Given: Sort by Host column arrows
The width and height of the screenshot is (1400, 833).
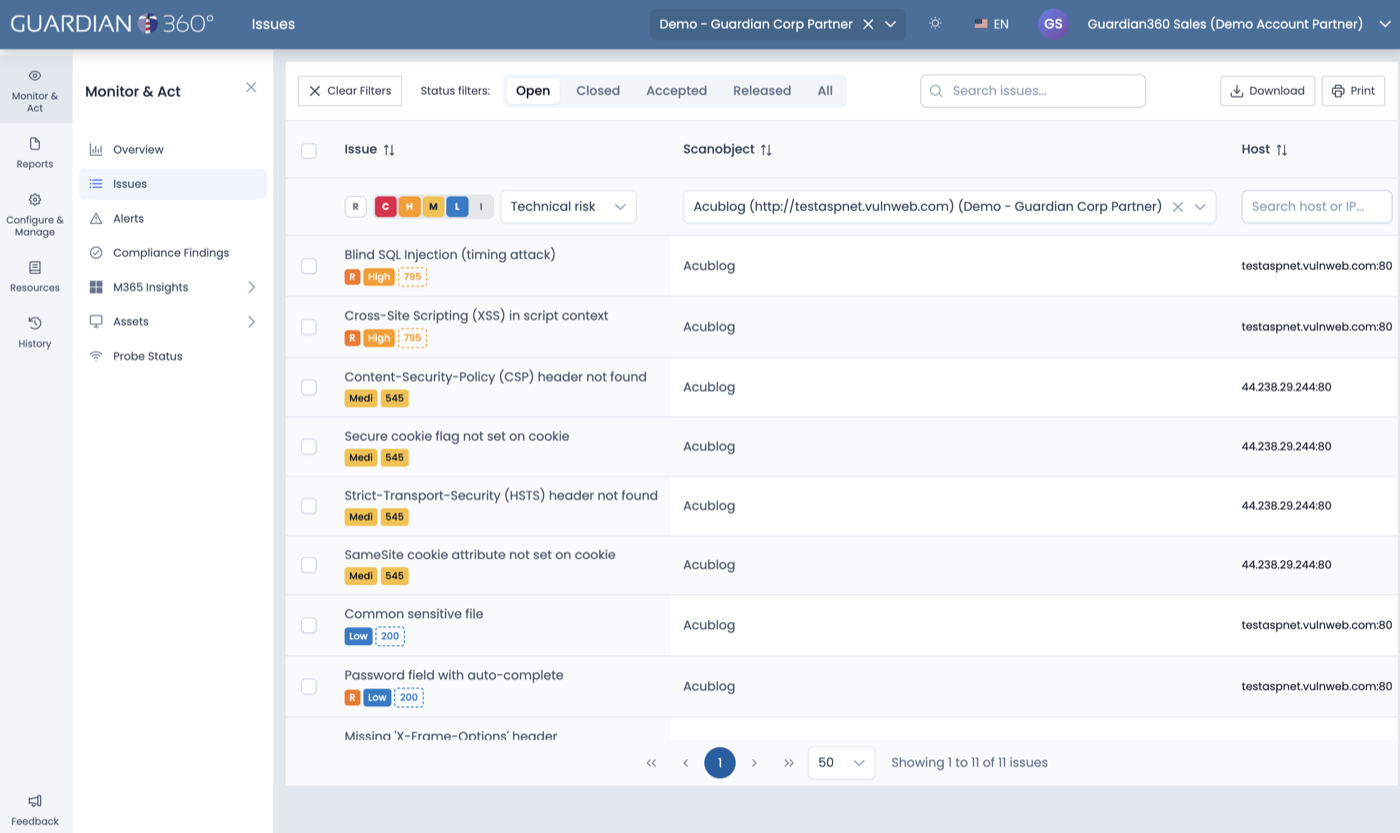Looking at the screenshot, I should [1281, 150].
